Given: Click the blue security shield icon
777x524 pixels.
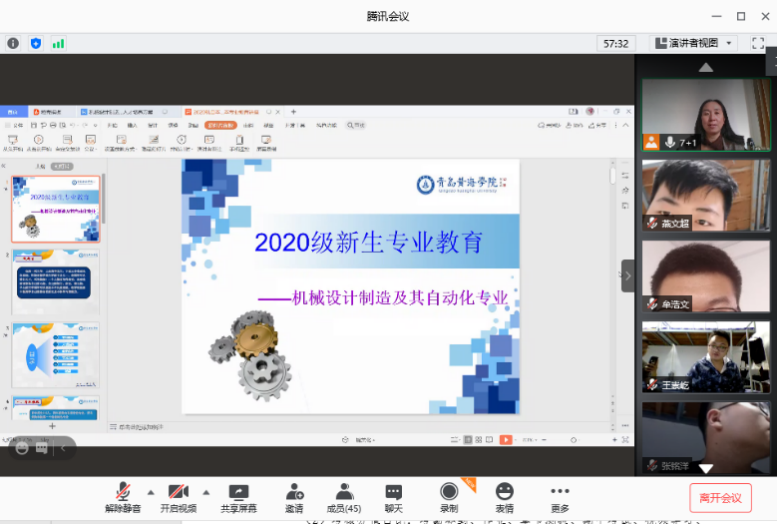Looking at the screenshot, I should tap(36, 43).
